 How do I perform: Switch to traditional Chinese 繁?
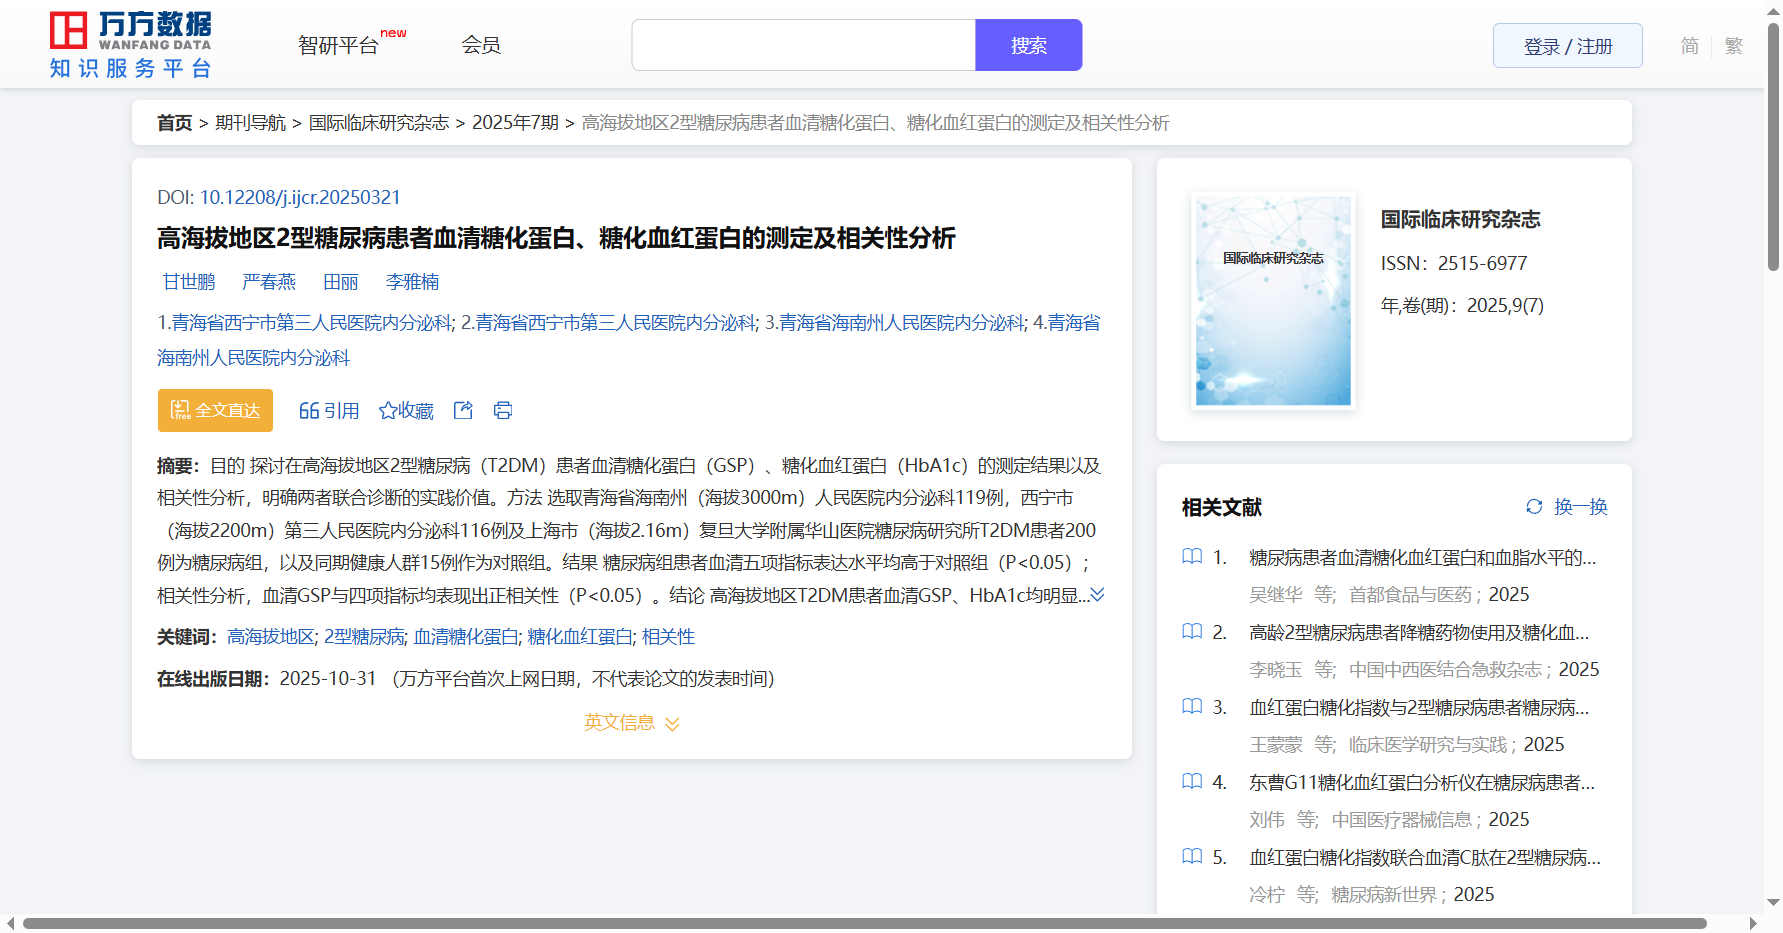coord(1734,46)
